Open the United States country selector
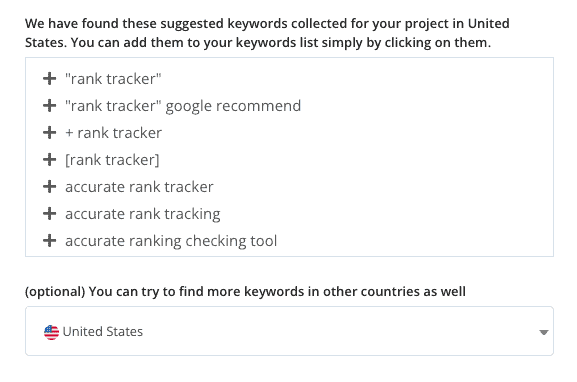The image size is (577, 382). (x=289, y=331)
